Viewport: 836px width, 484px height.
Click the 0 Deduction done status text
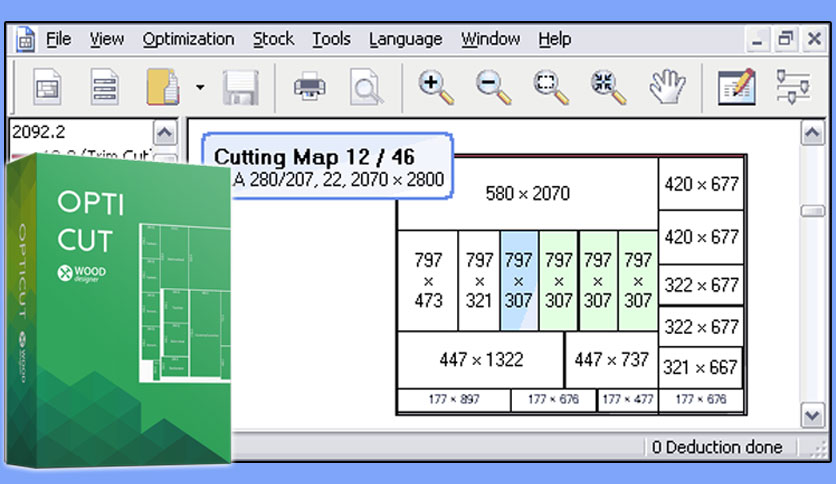point(717,447)
